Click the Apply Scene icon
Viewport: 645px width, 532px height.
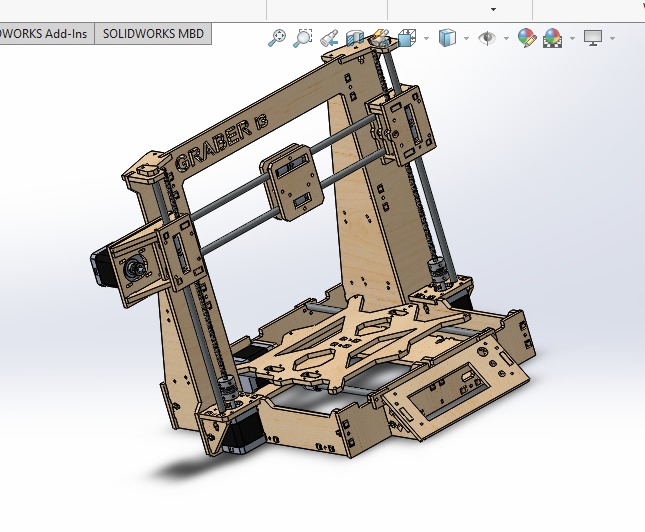click(x=552, y=38)
